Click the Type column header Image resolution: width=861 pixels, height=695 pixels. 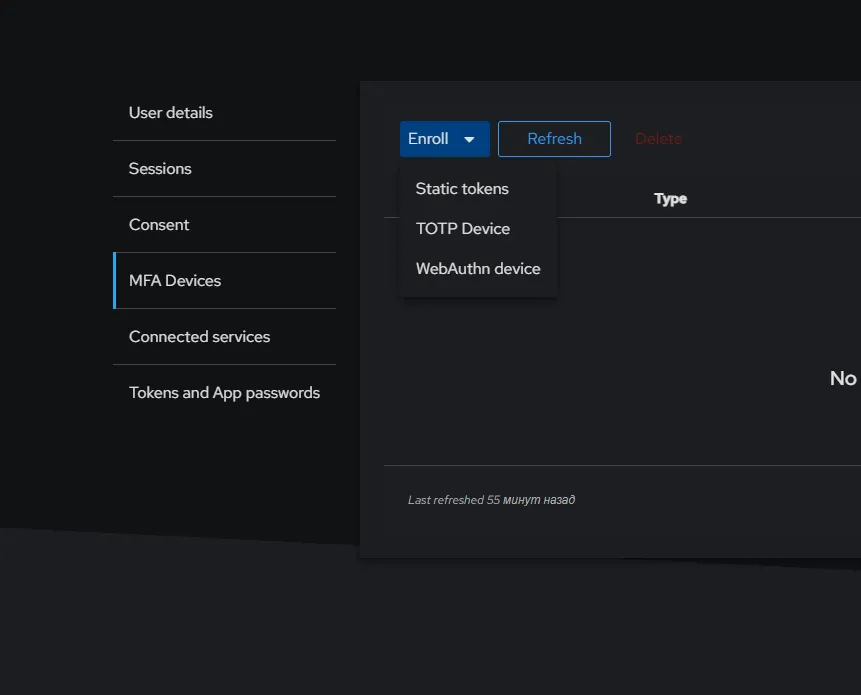coord(670,199)
